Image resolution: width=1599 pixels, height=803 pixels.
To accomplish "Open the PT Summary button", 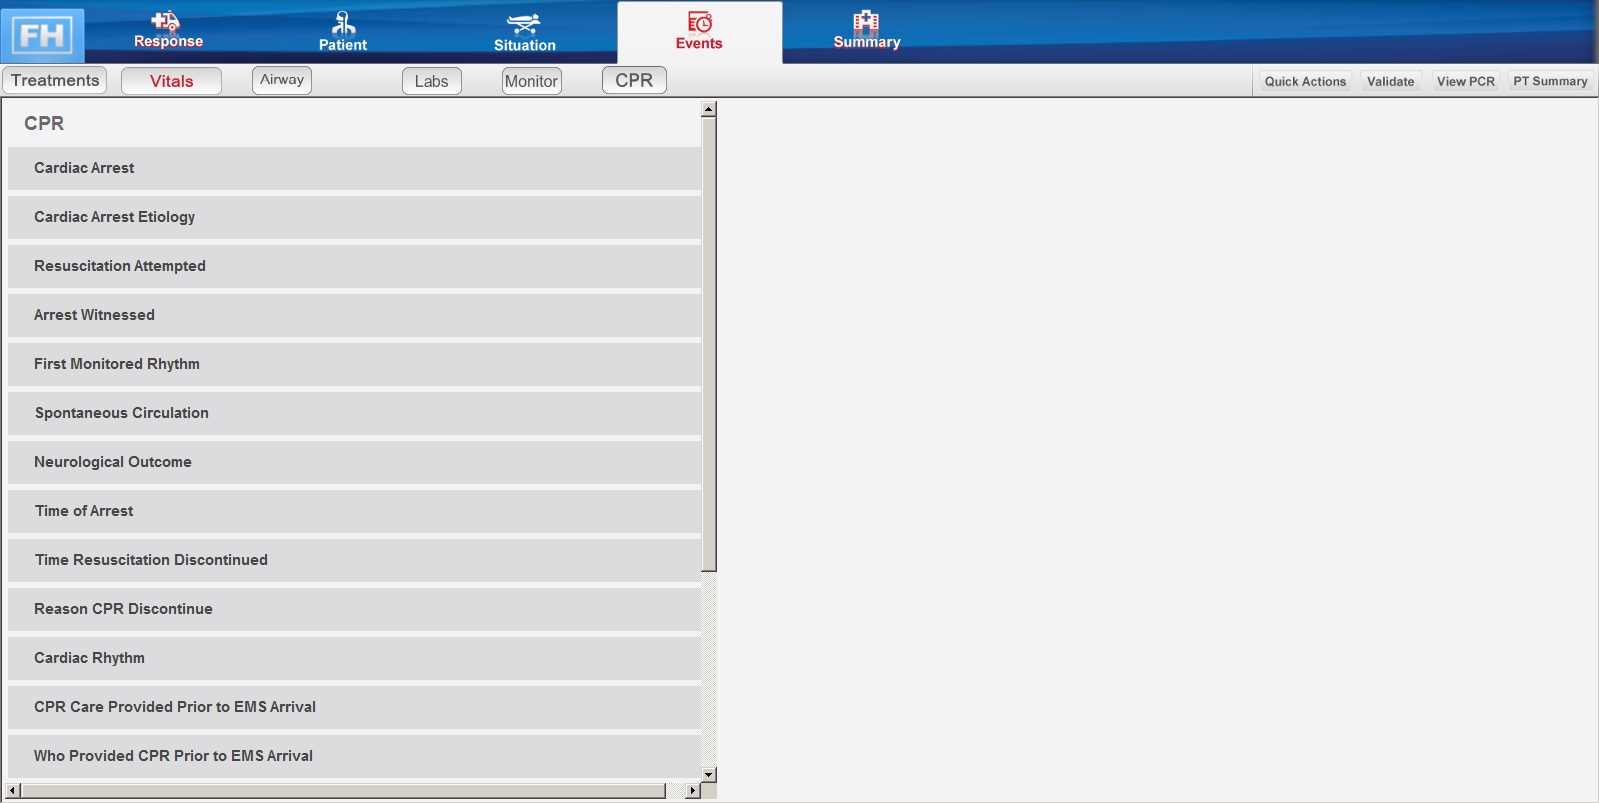I will [x=1550, y=81].
